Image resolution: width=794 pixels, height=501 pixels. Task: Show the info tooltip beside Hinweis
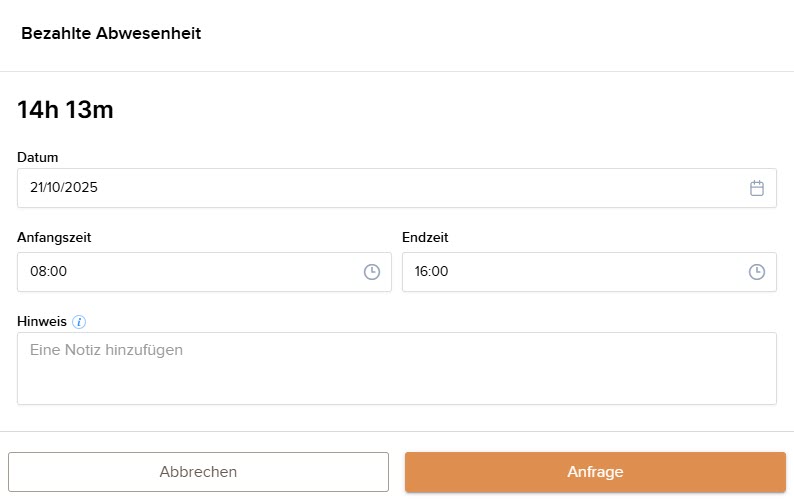pyautogui.click(x=80, y=322)
